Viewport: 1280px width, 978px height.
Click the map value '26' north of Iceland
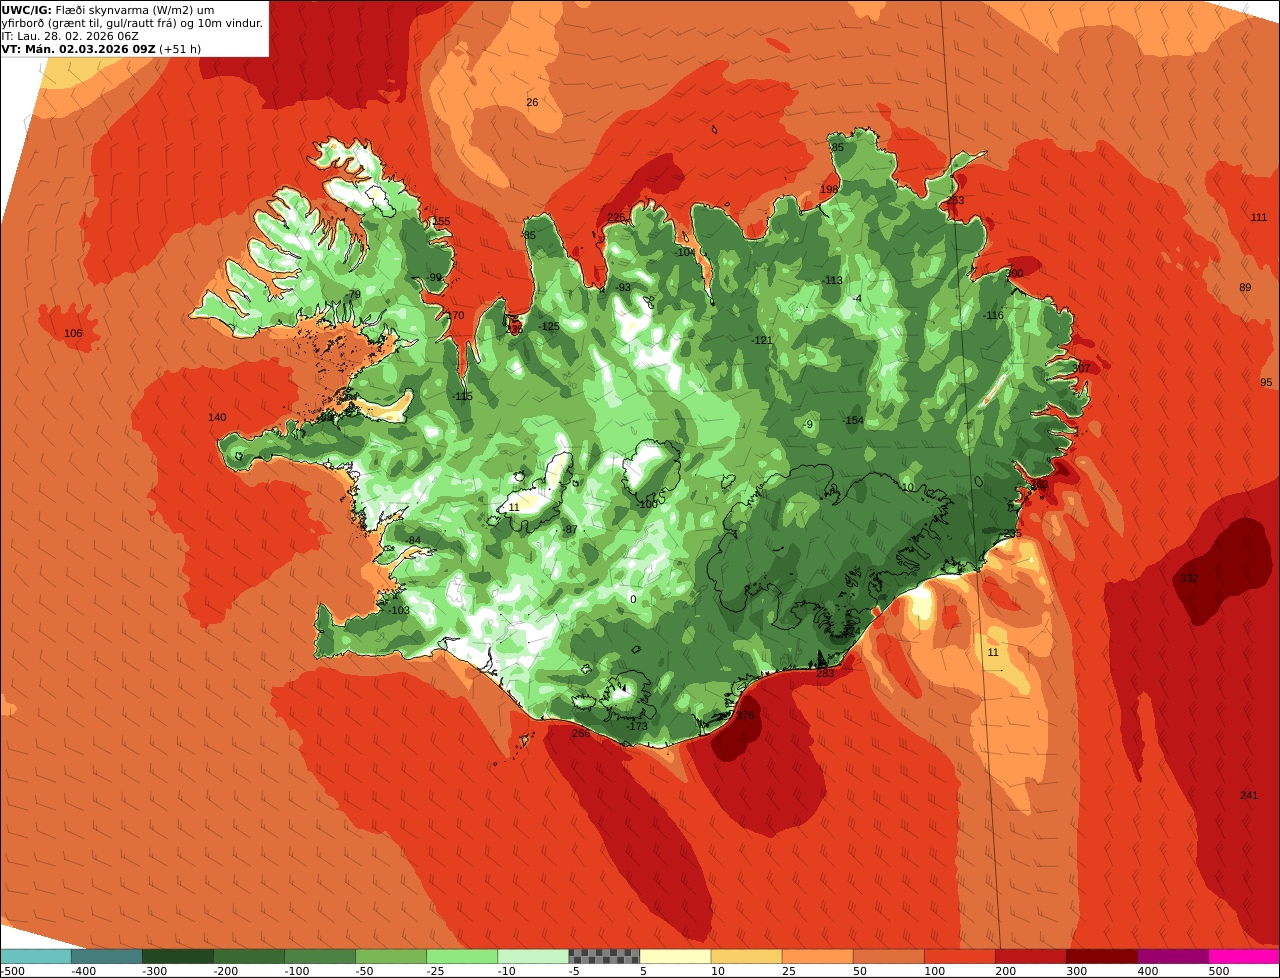532,103
